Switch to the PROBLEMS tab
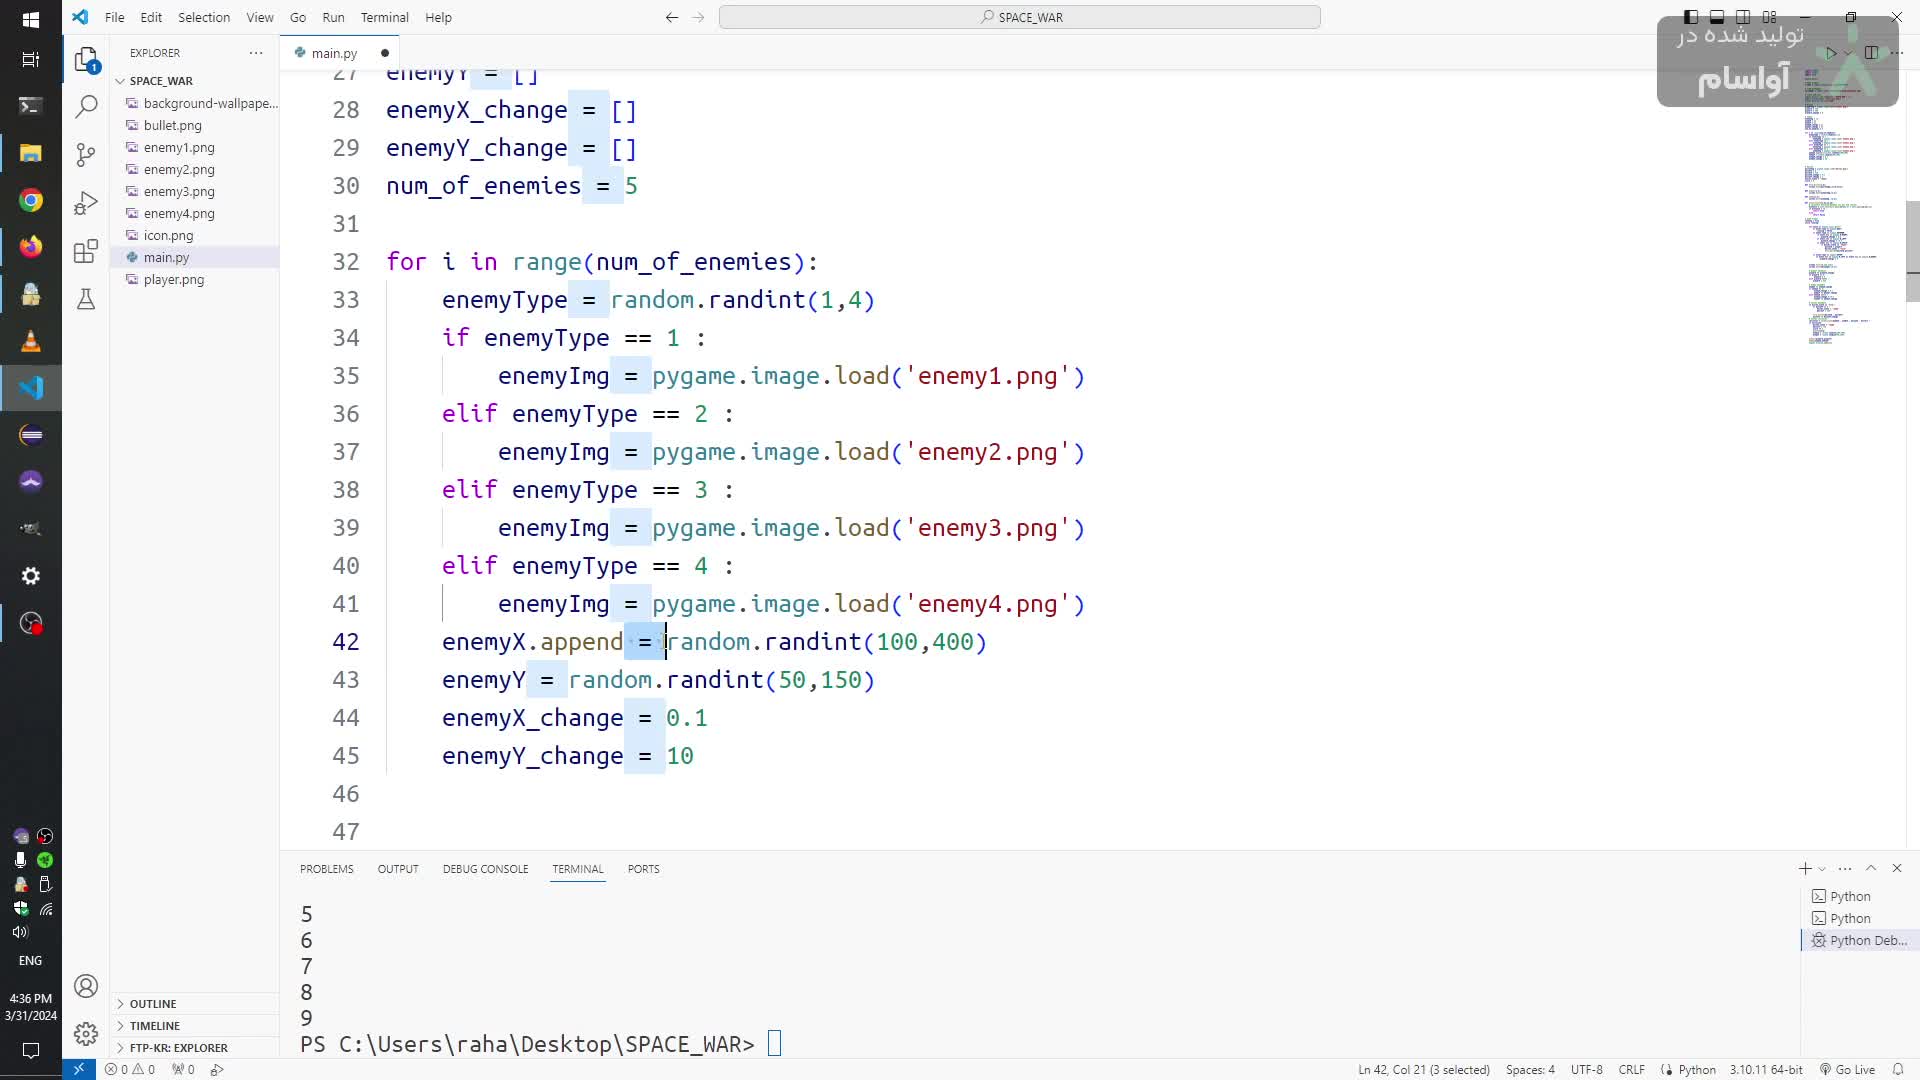Viewport: 1920px width, 1080px height. point(326,869)
